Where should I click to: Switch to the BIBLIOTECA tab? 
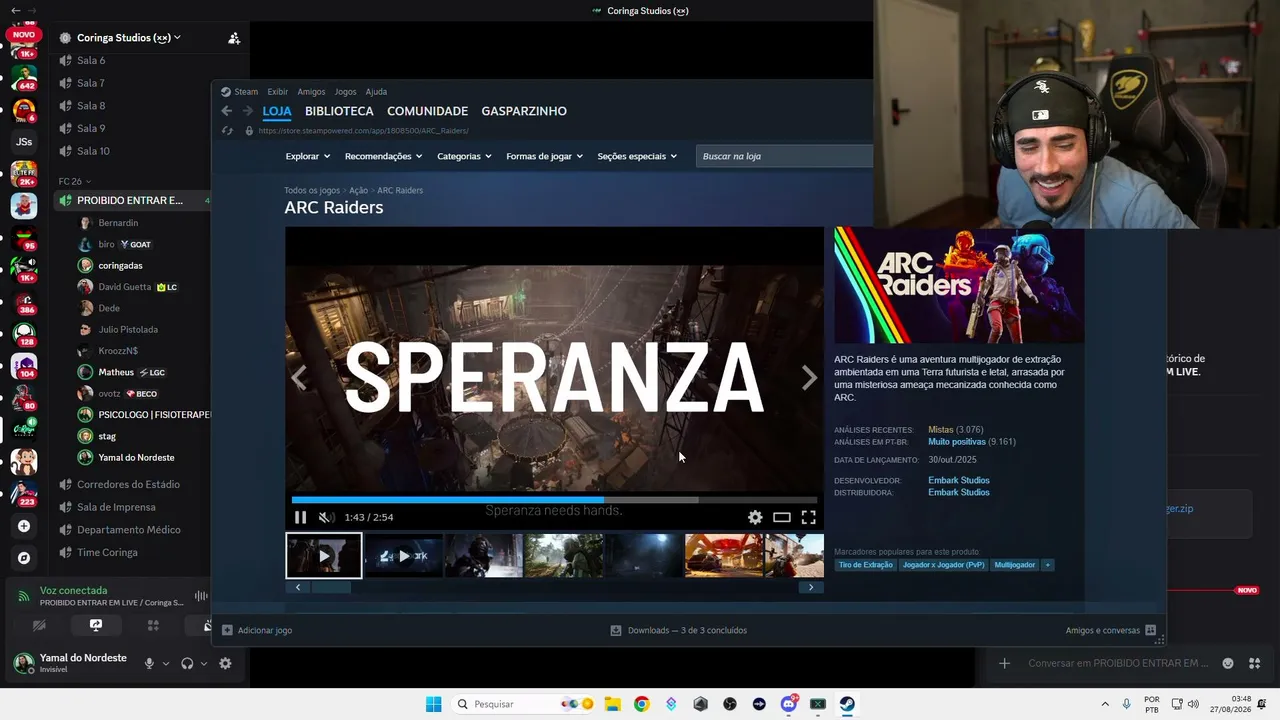[339, 111]
